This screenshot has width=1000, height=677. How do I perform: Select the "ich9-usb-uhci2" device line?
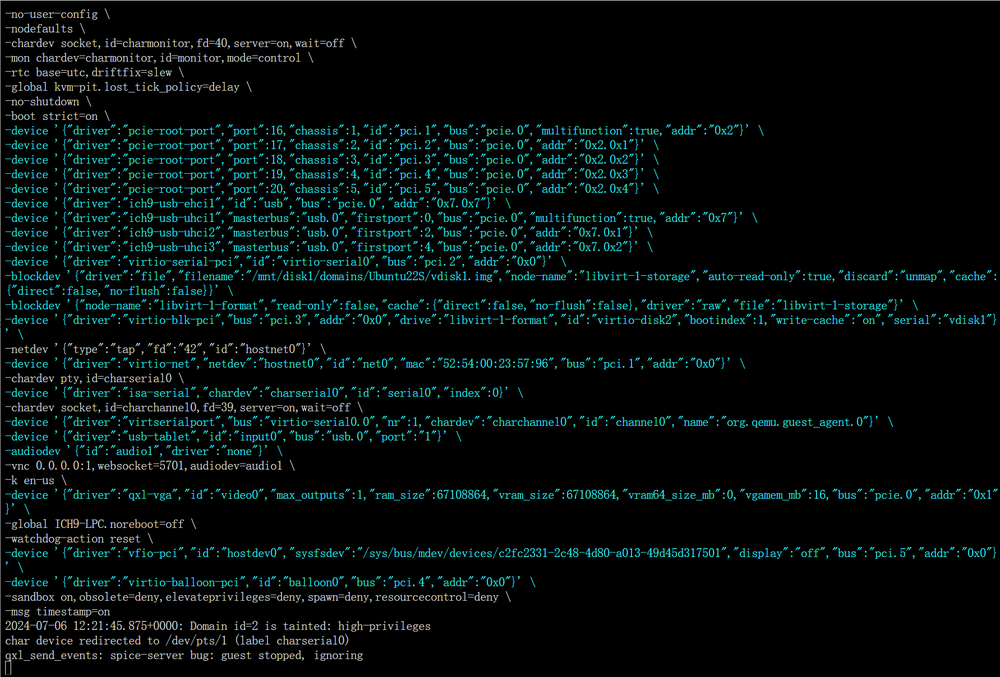[329, 233]
